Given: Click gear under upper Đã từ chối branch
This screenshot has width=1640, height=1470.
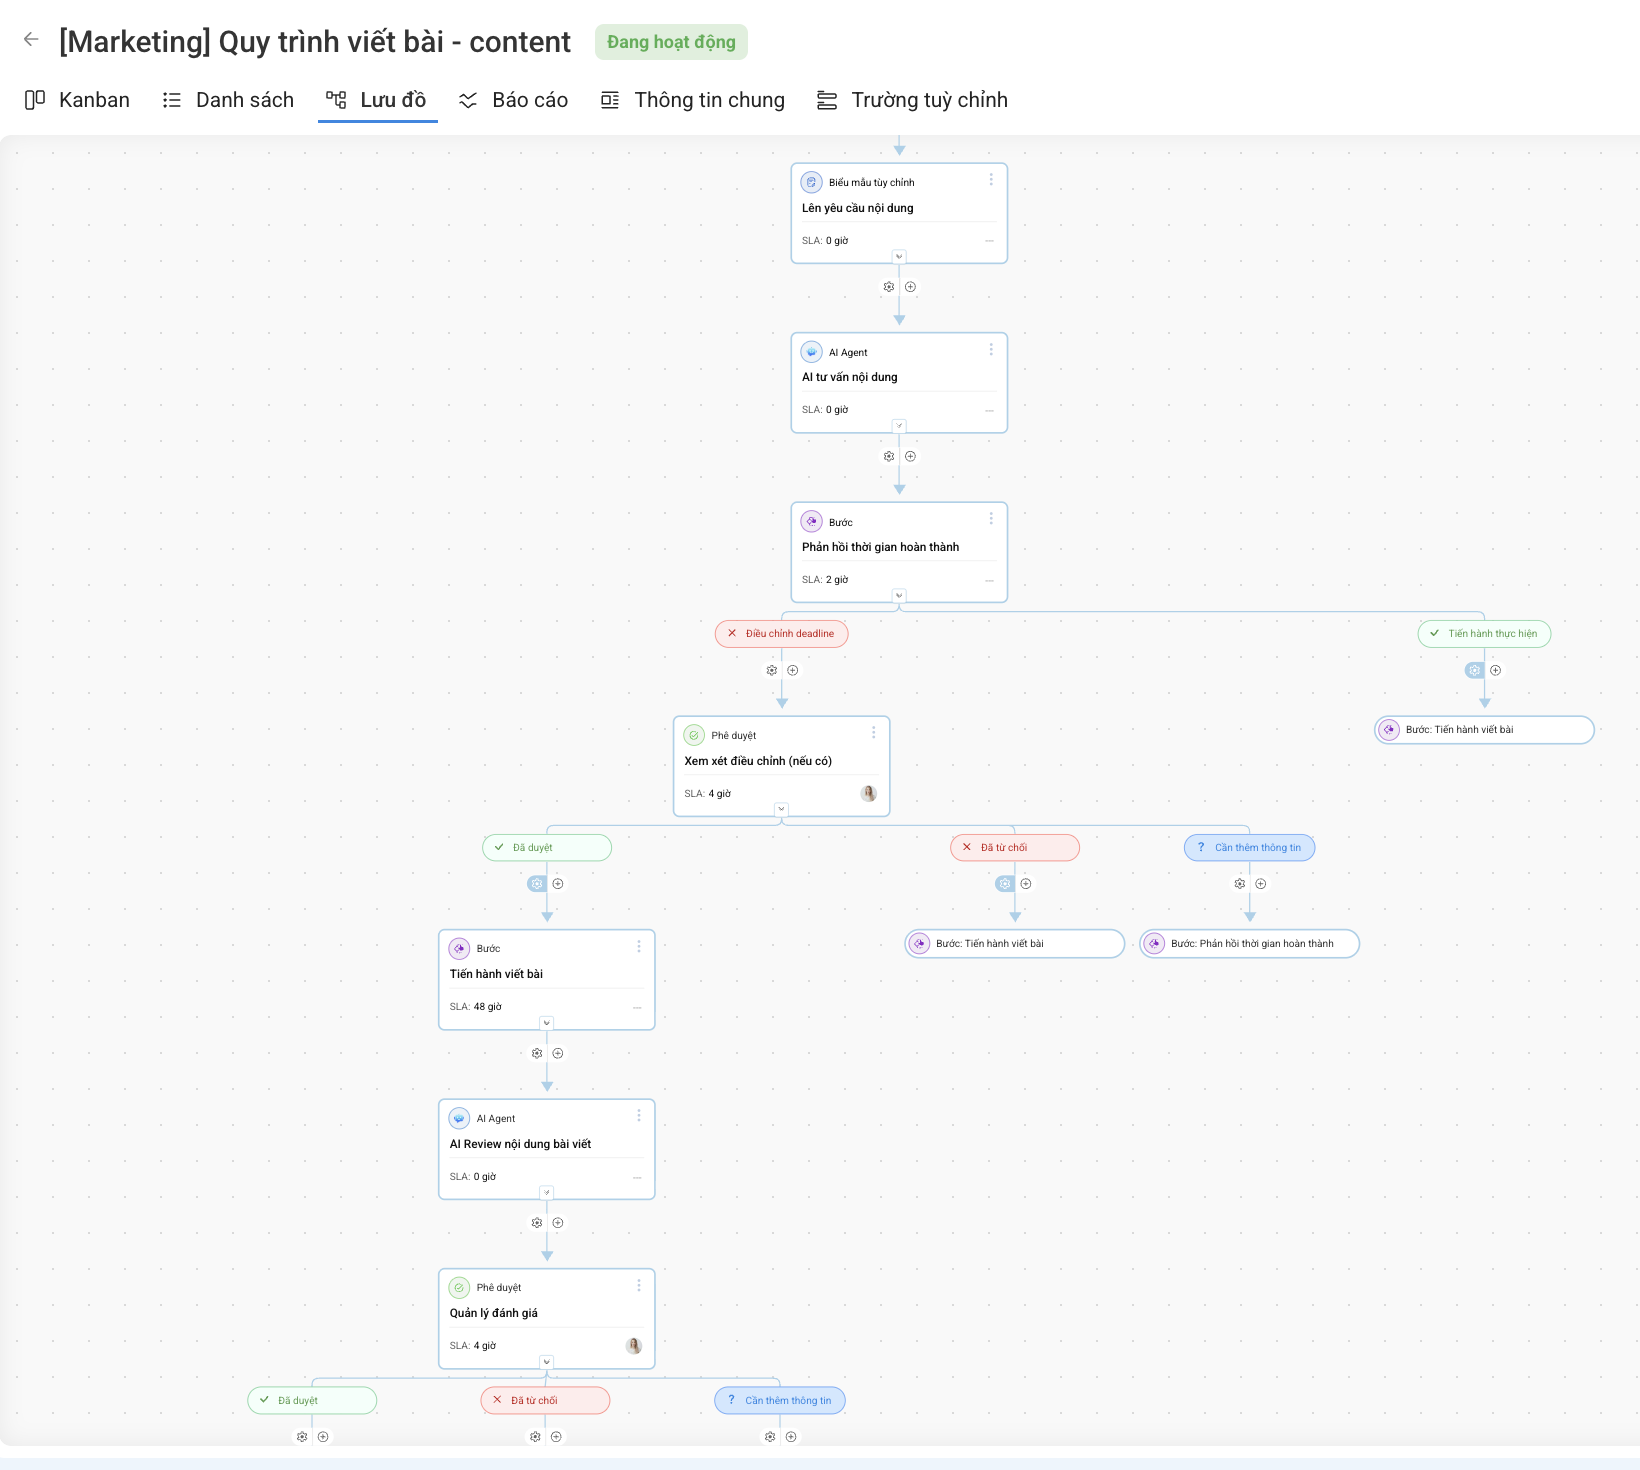Looking at the screenshot, I should [x=1005, y=884].
